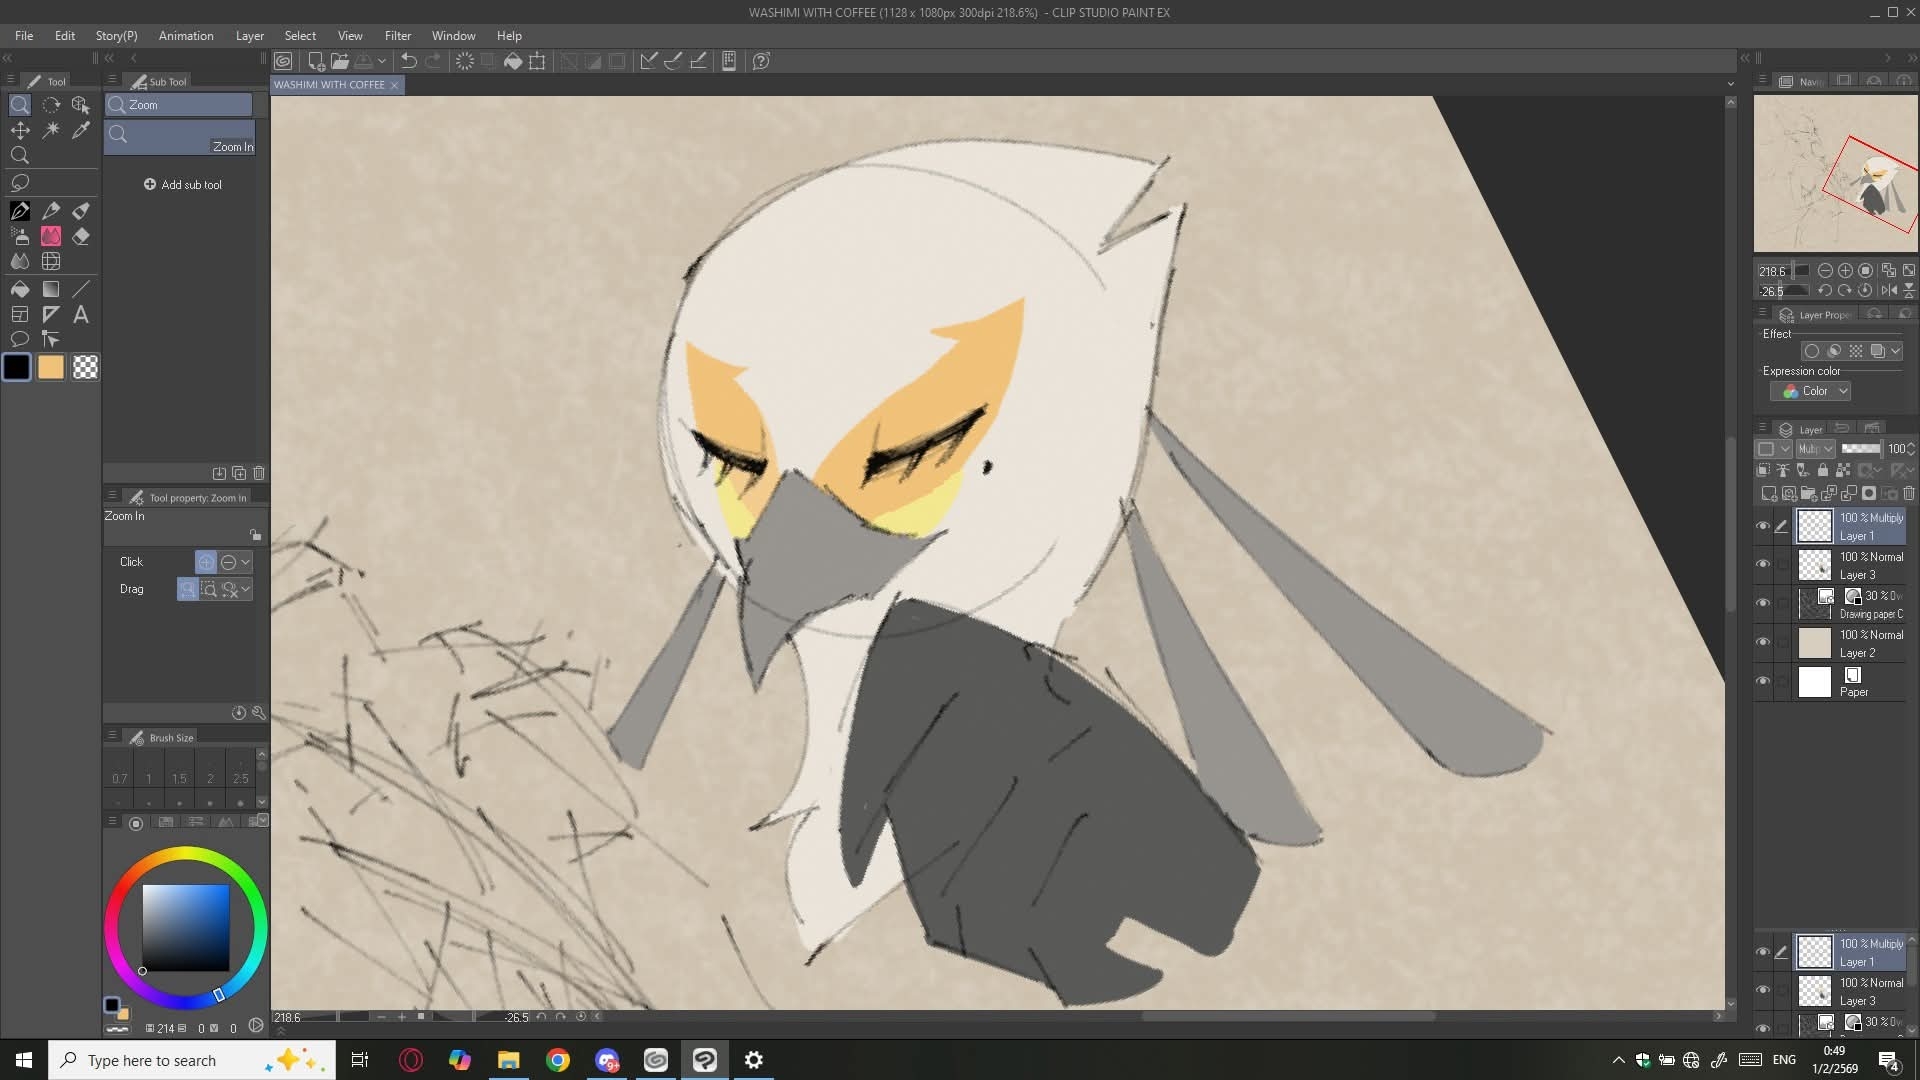Open the layer blending mode dropdown
The image size is (1920, 1080).
click(x=1815, y=449)
